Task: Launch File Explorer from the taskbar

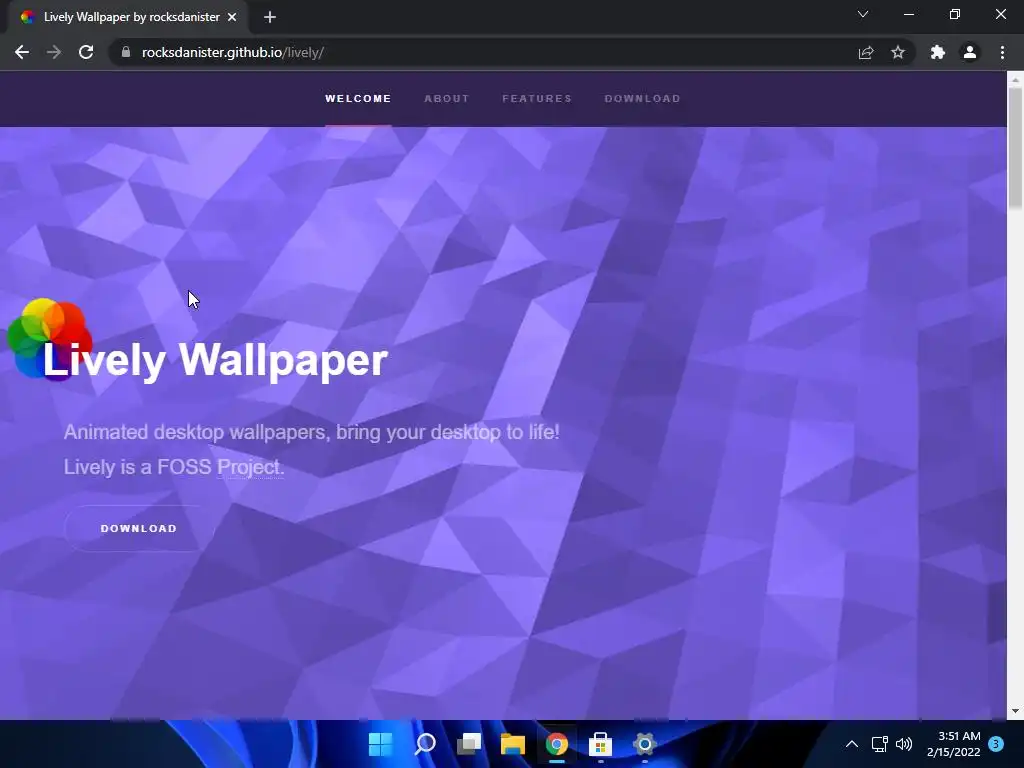Action: click(513, 743)
